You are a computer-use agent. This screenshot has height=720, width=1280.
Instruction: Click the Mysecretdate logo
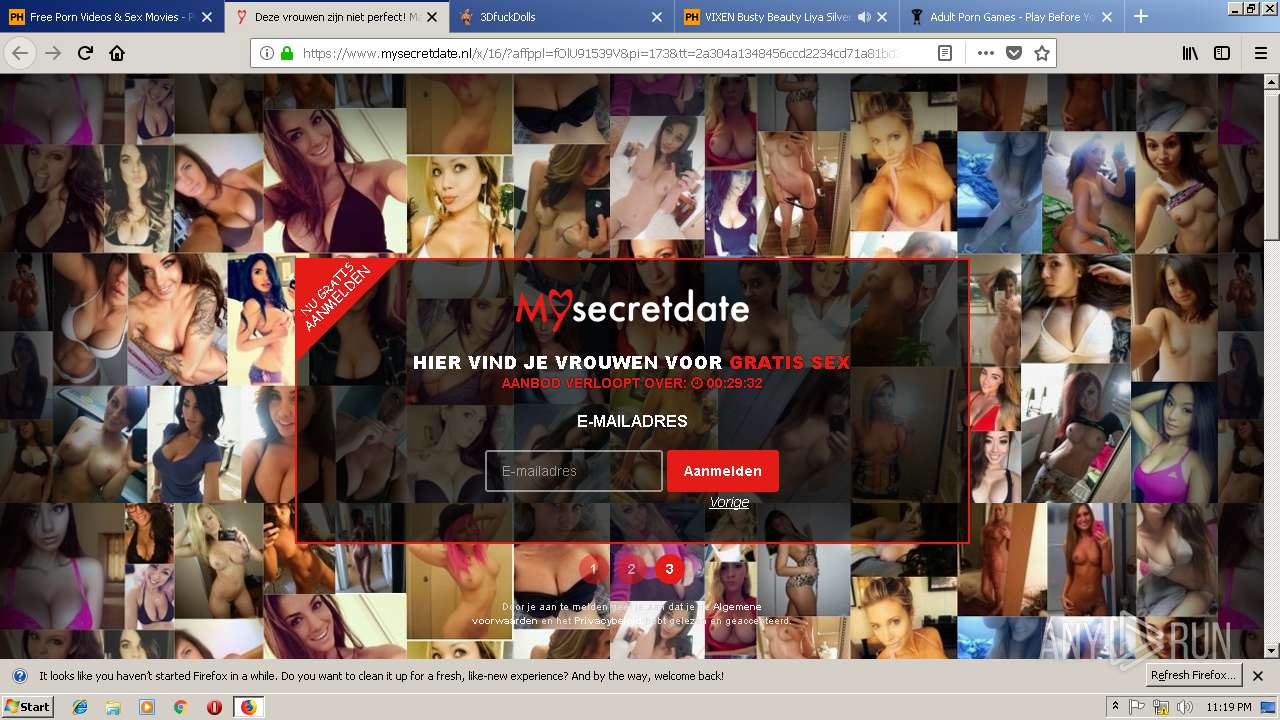632,310
